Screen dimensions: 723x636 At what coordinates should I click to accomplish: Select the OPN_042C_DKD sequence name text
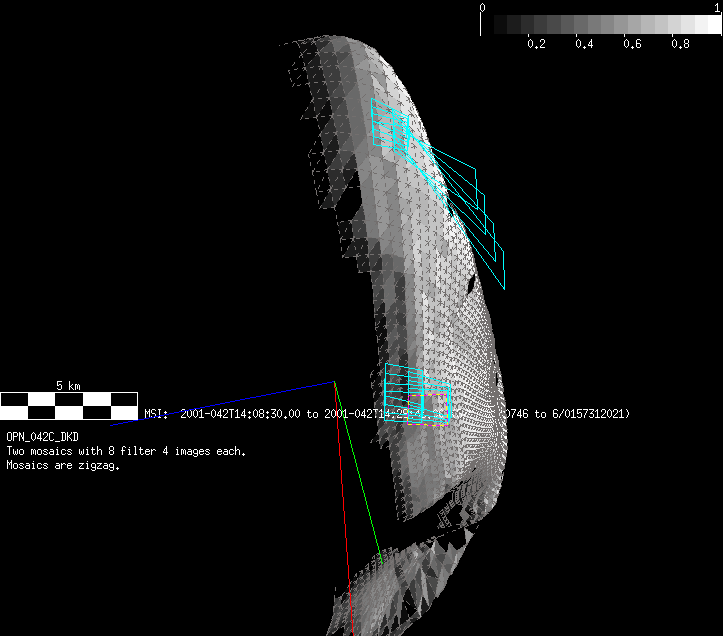[x=42, y=438]
